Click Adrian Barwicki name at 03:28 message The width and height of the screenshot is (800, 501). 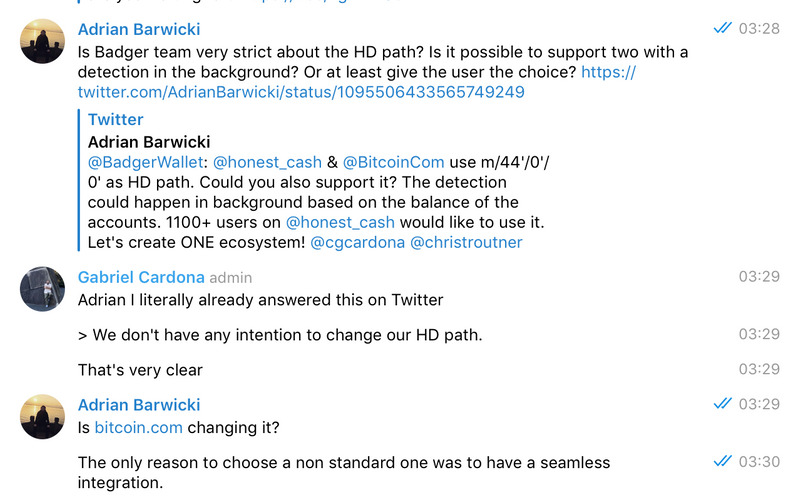click(139, 29)
